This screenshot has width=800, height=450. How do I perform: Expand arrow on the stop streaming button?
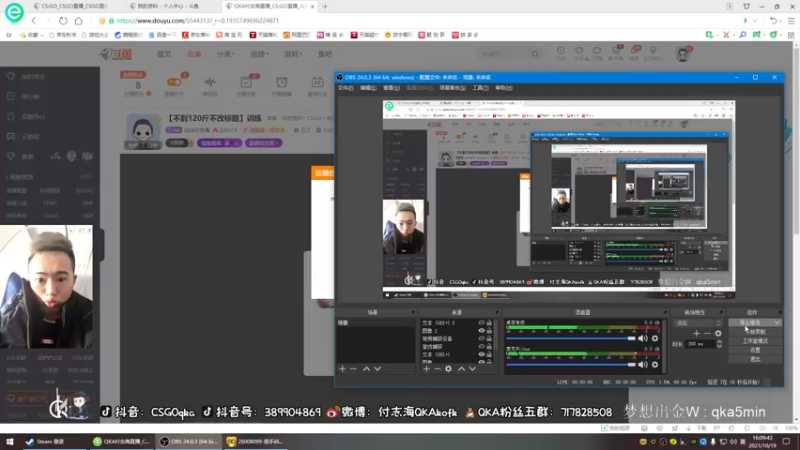point(777,322)
